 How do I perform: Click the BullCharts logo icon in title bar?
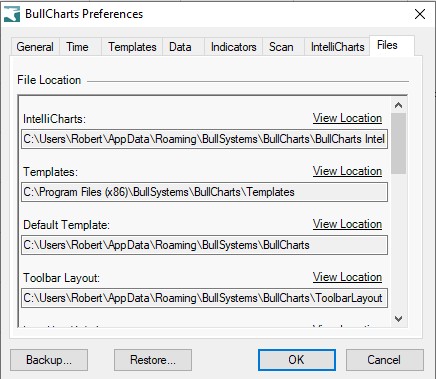[x=12, y=14]
